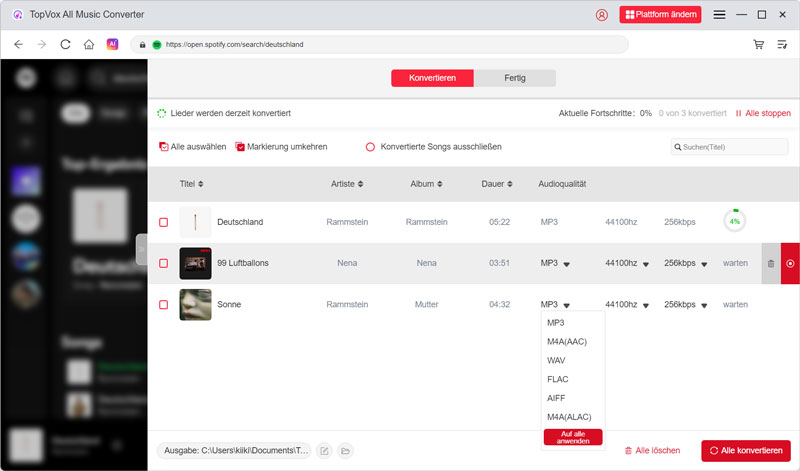Edit the output path with pencil icon

[324, 451]
